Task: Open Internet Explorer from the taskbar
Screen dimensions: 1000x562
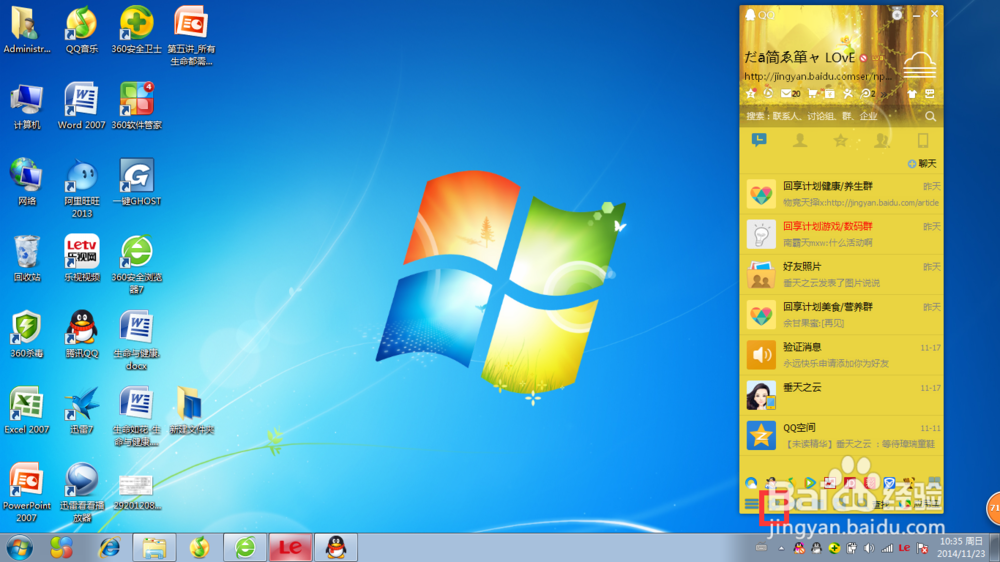Action: [109, 547]
